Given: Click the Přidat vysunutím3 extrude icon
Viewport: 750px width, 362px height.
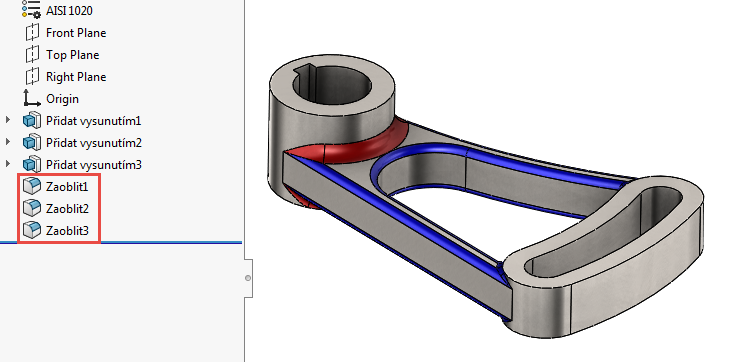Looking at the screenshot, I should click(x=32, y=165).
